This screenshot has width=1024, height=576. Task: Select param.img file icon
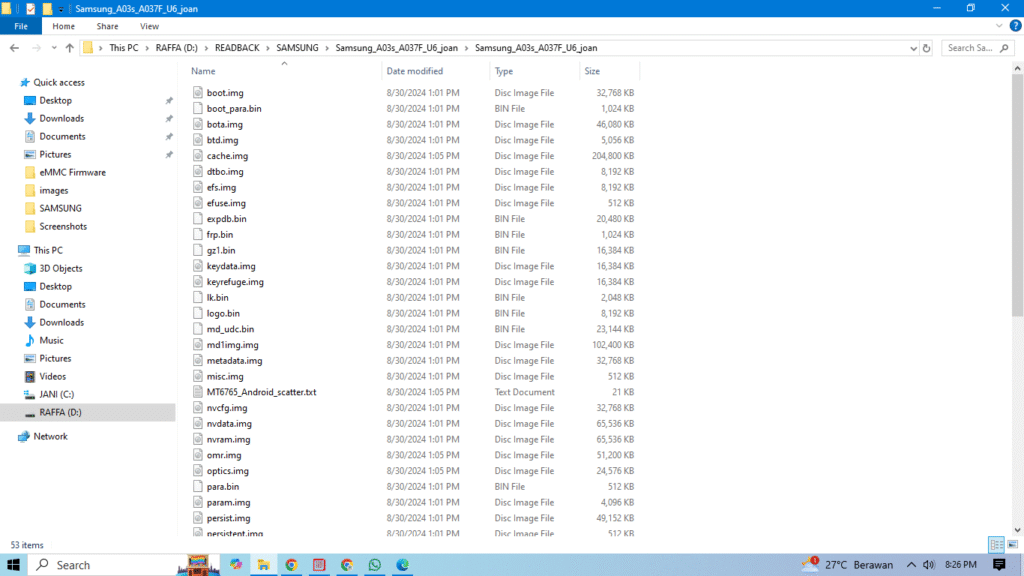tap(198, 502)
